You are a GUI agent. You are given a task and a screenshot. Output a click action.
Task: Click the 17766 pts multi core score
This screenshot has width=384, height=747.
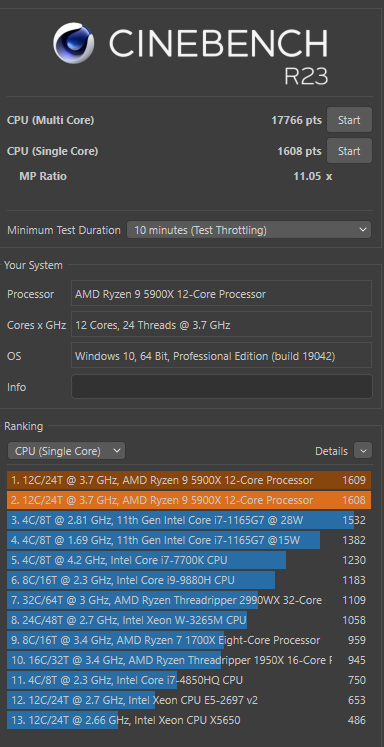coord(296,120)
